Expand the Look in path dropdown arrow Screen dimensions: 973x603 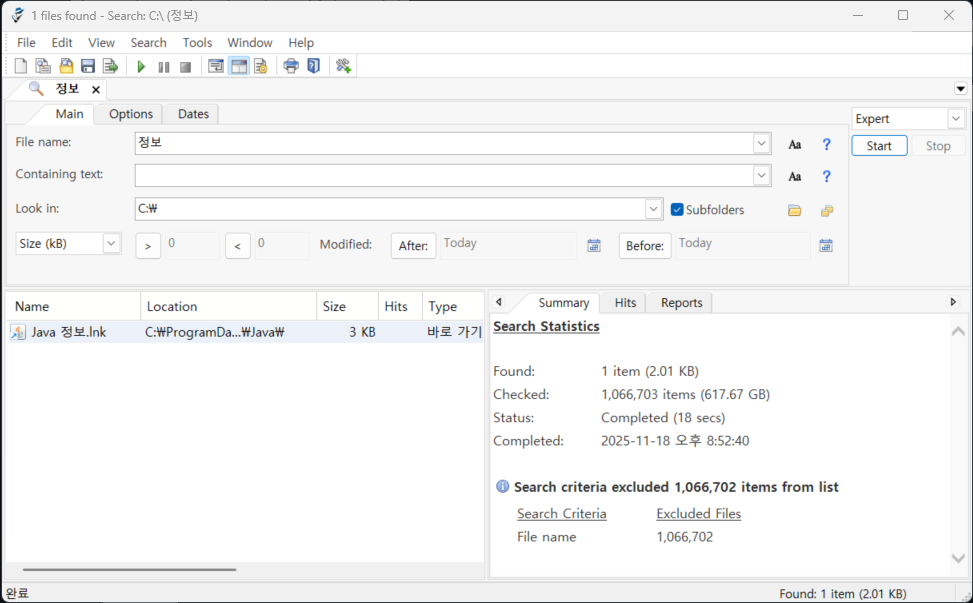[653, 210]
